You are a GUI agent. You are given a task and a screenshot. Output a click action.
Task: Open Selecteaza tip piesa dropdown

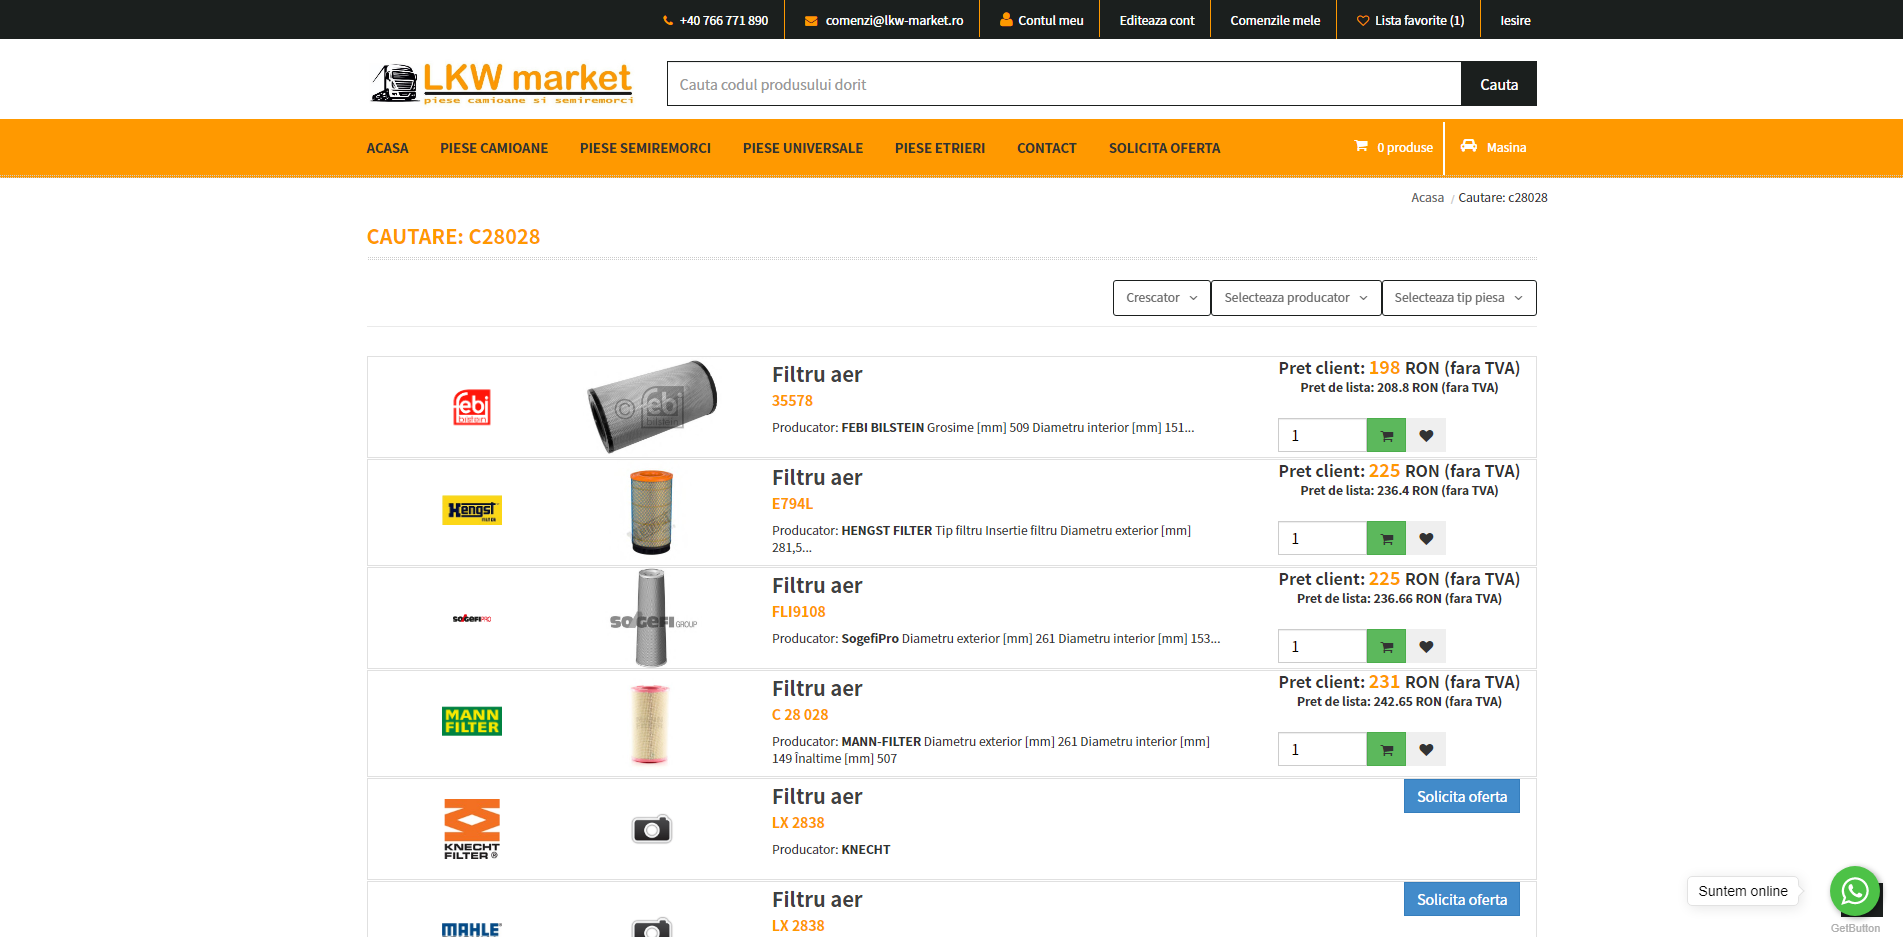point(1459,298)
